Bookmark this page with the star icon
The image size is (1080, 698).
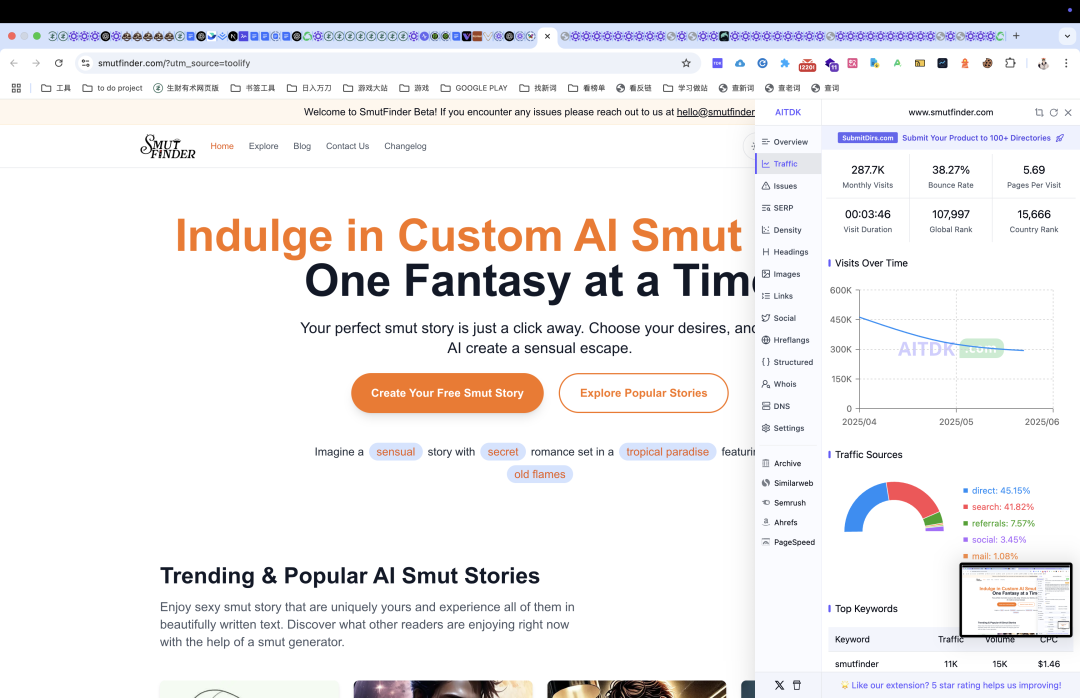coord(686,63)
